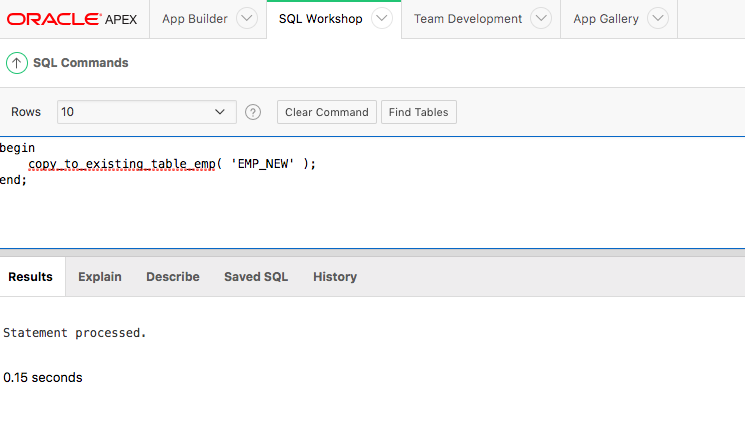Open the Rows count select list
The image size is (745, 425).
(x=146, y=112)
